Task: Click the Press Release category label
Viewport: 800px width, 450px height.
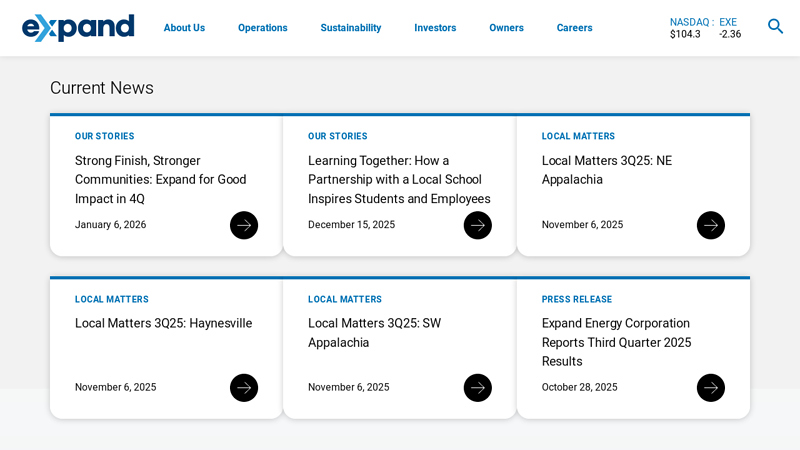Action: click(x=577, y=299)
